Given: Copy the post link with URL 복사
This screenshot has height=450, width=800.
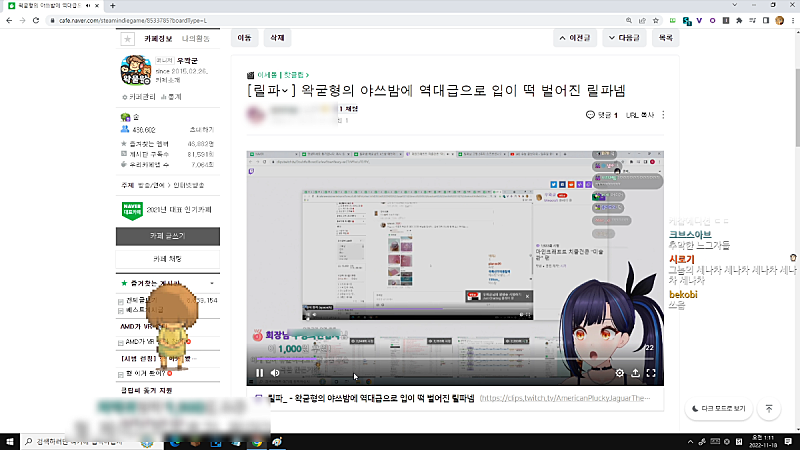Looking at the screenshot, I should [x=640, y=115].
